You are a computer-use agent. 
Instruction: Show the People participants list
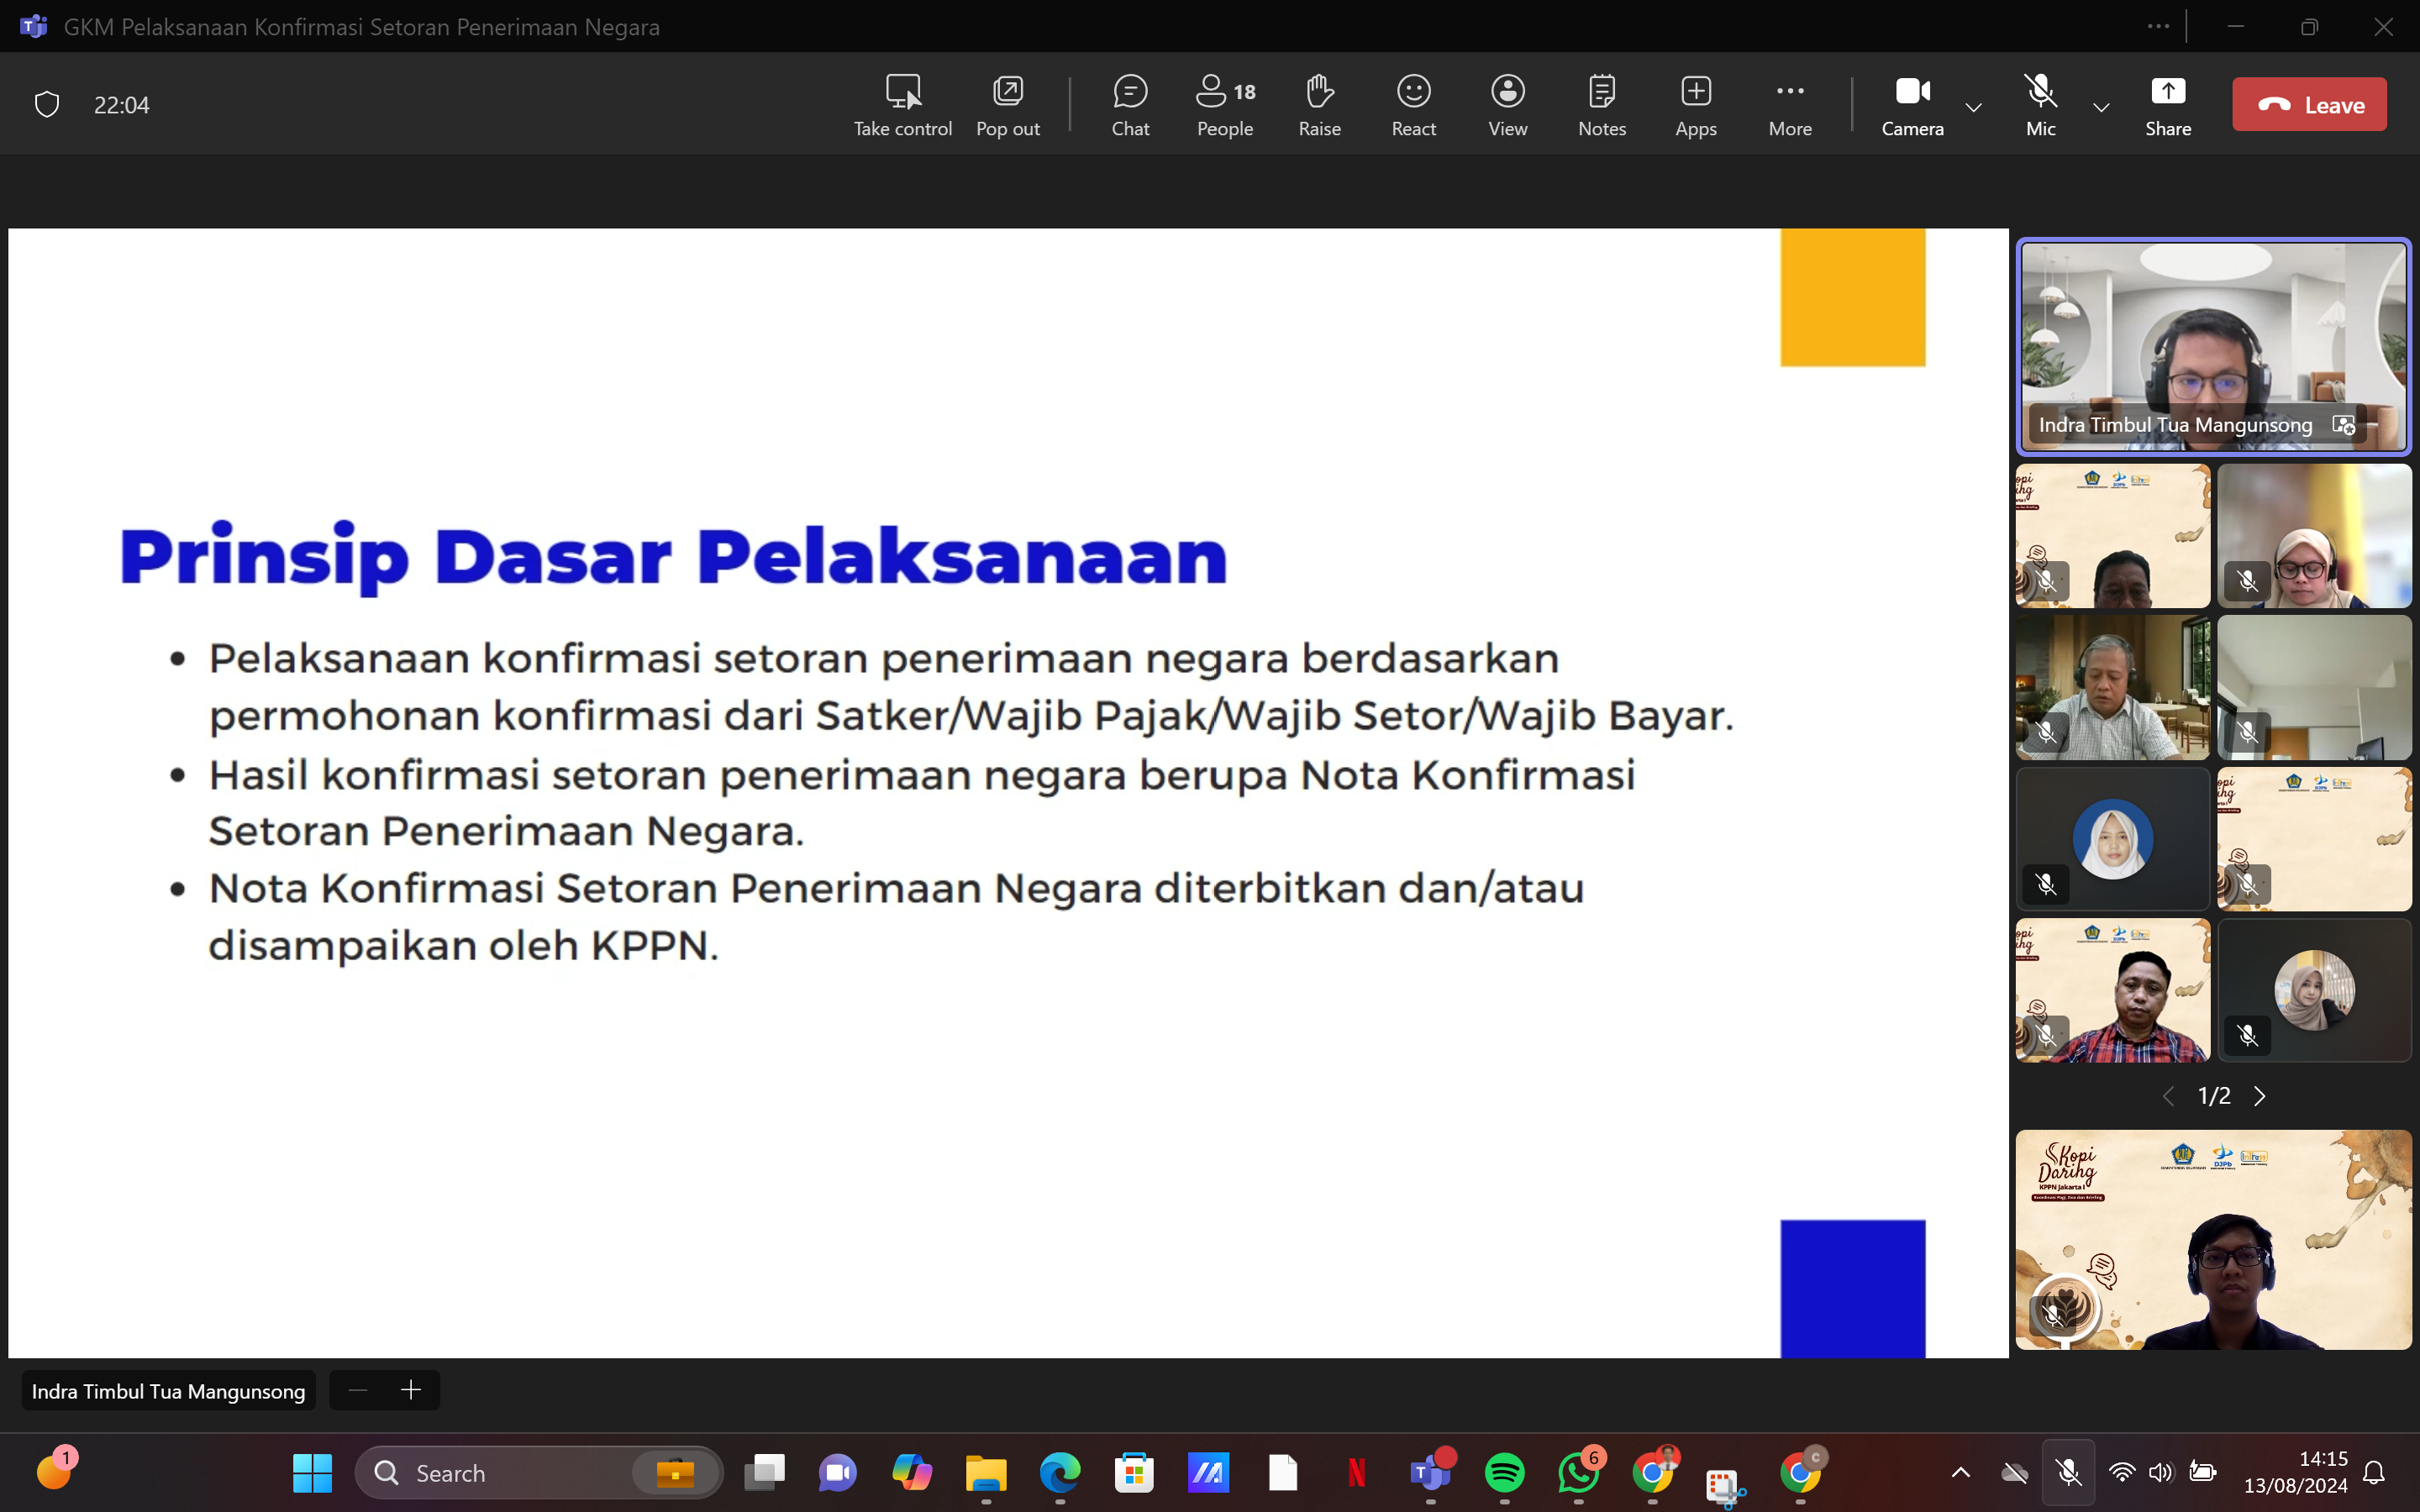click(1224, 105)
